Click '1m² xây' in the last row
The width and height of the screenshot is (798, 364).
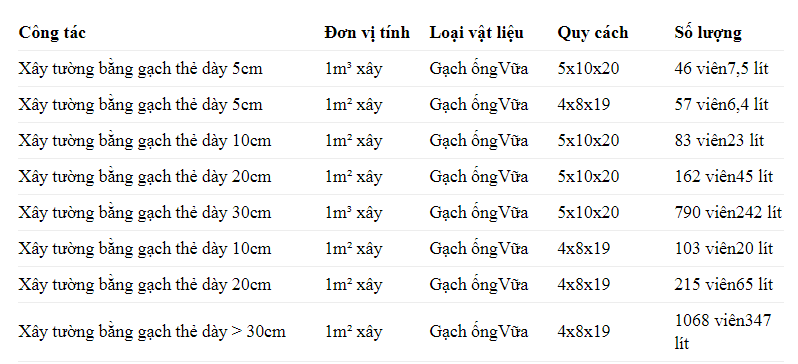[x=353, y=332]
